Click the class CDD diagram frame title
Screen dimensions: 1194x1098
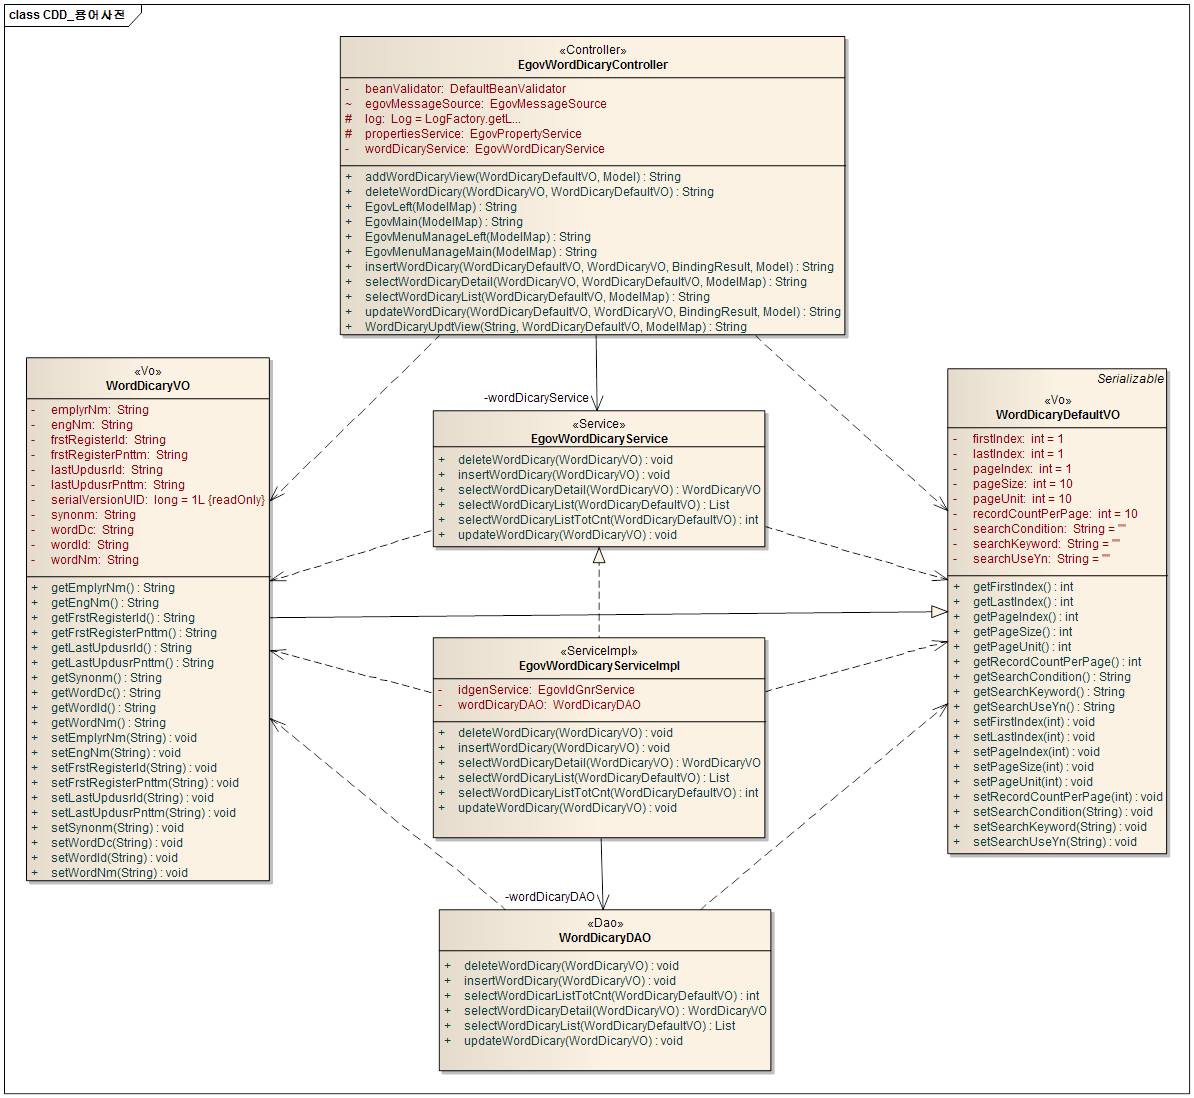coord(68,15)
